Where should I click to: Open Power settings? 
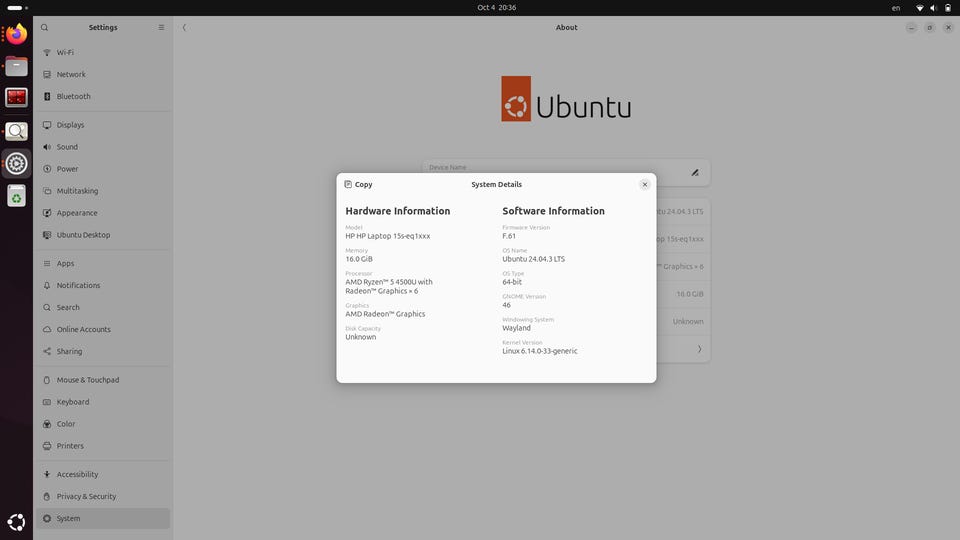pos(103,169)
